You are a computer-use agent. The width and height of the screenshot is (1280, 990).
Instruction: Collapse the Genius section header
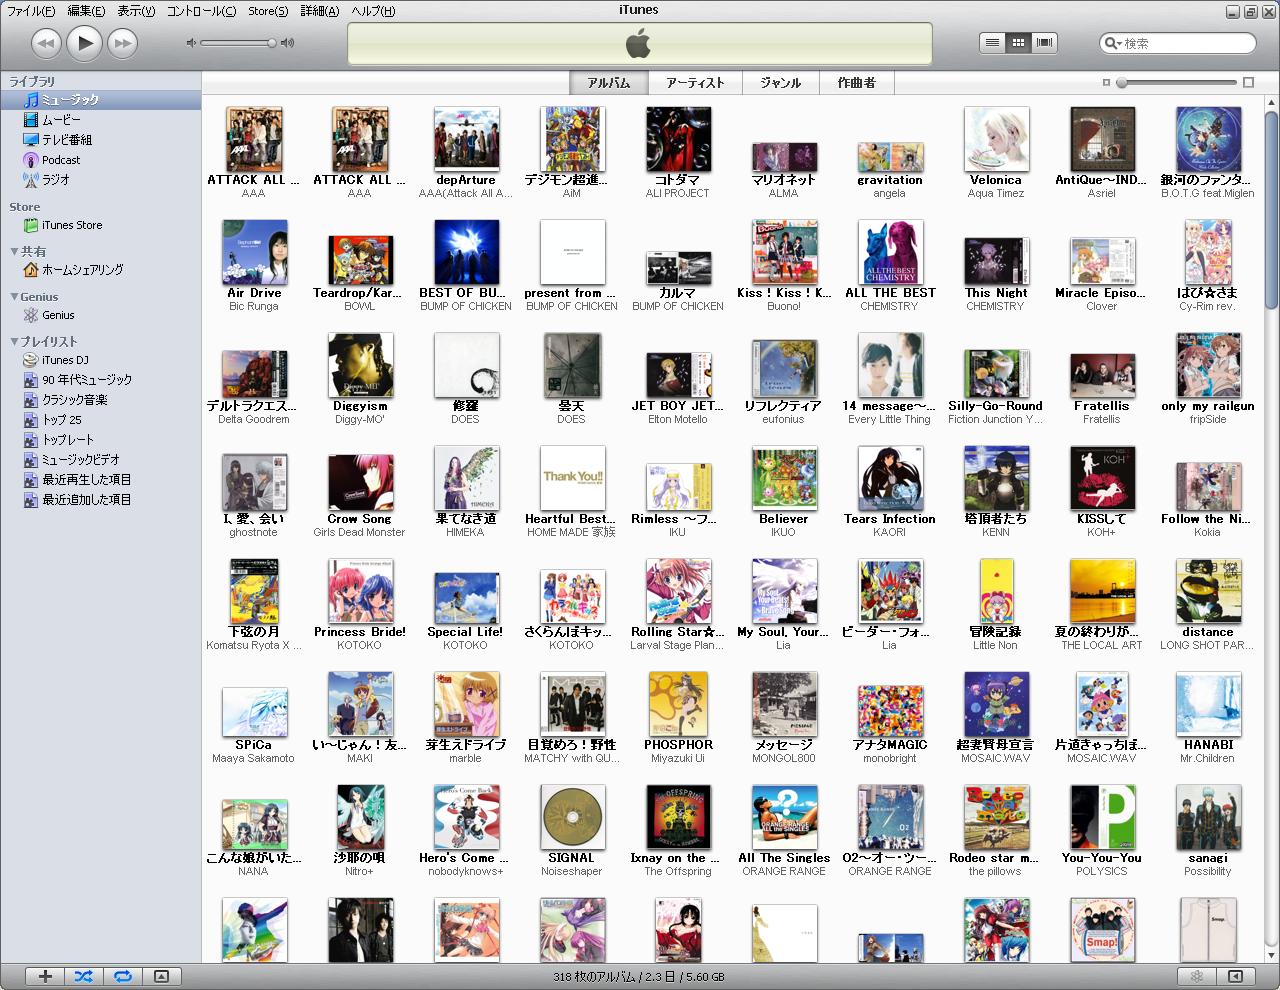point(14,297)
